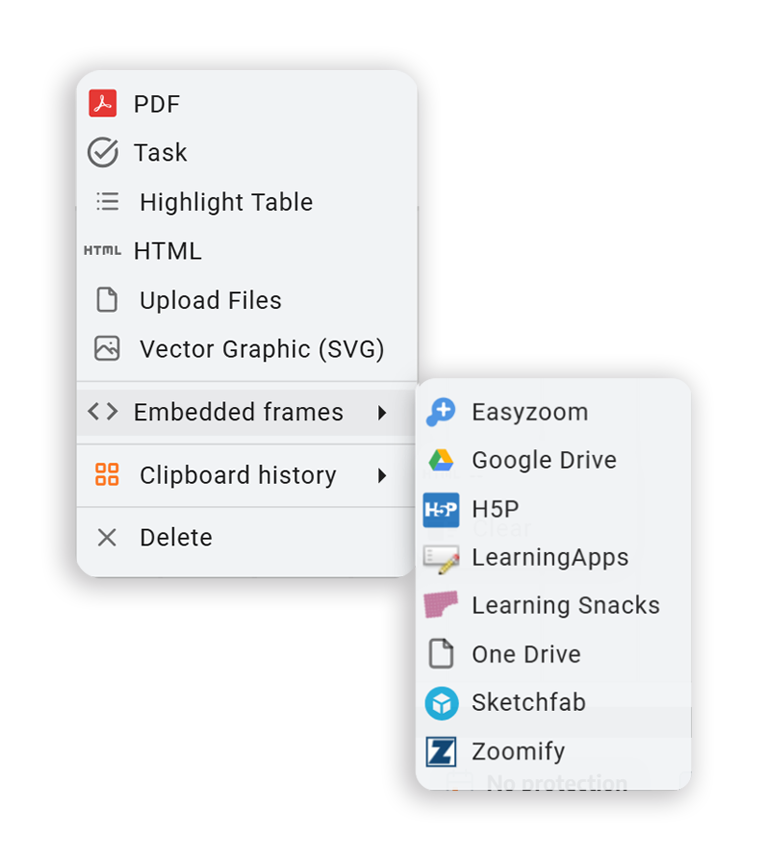Expand the Embedded frames submenu arrow
Image resolution: width=767 pixels, height=861 pixels.
[x=382, y=412]
